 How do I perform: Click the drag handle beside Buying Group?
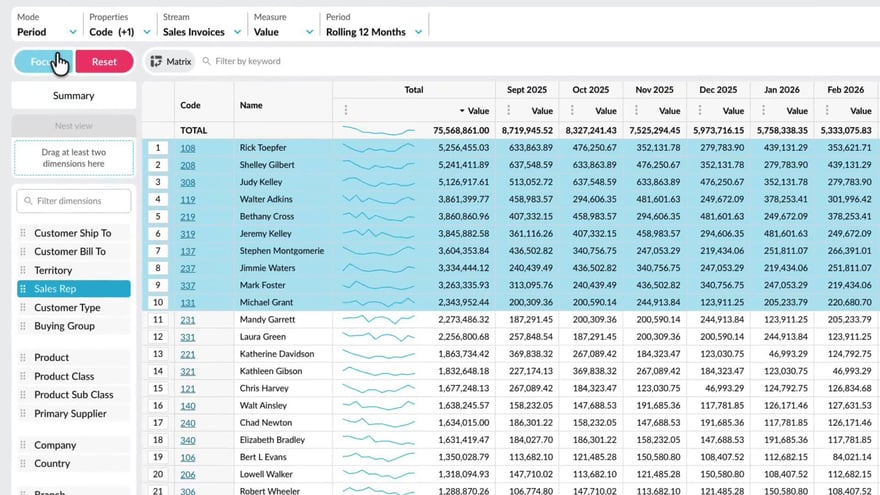click(x=23, y=326)
